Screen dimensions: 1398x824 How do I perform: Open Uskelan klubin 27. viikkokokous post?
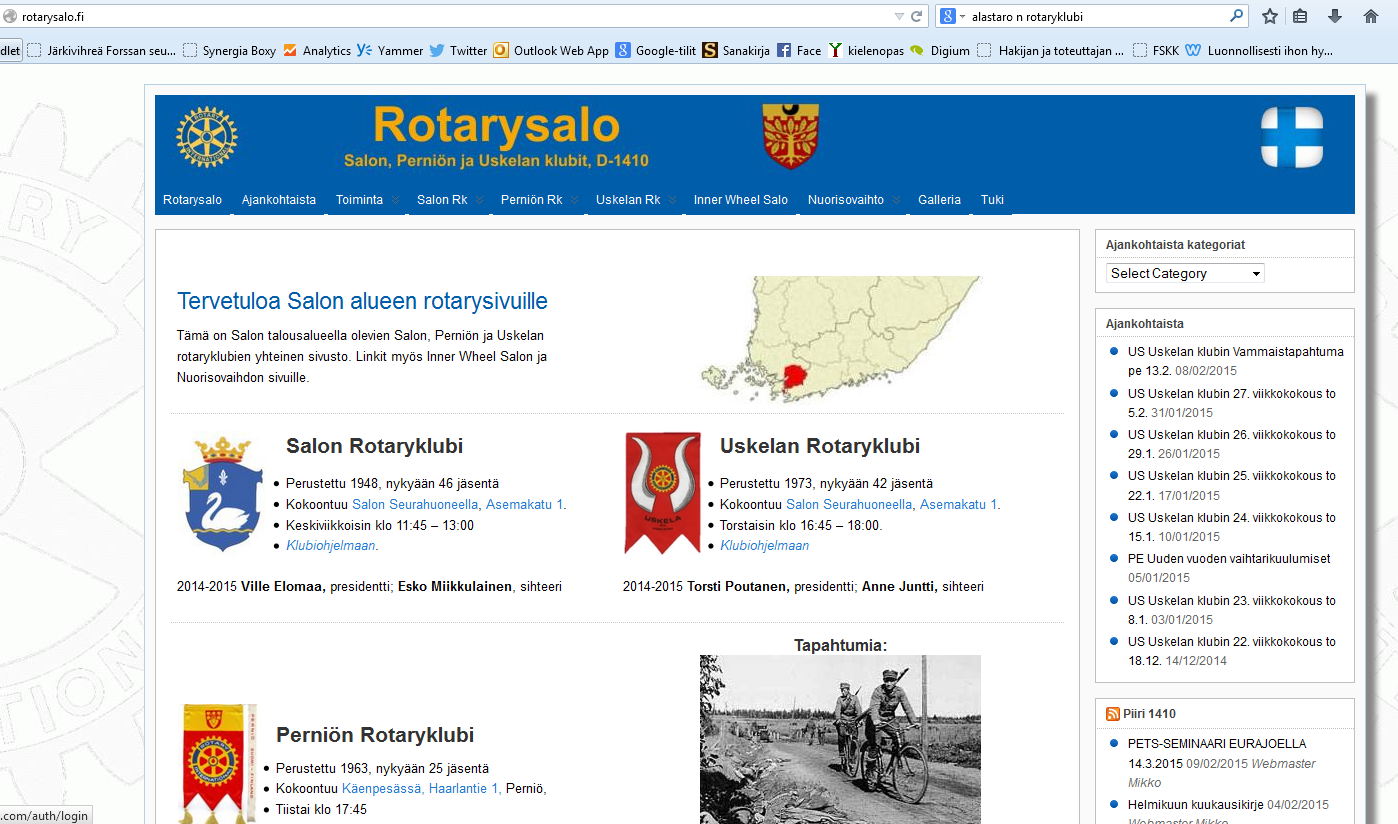pos(1232,403)
